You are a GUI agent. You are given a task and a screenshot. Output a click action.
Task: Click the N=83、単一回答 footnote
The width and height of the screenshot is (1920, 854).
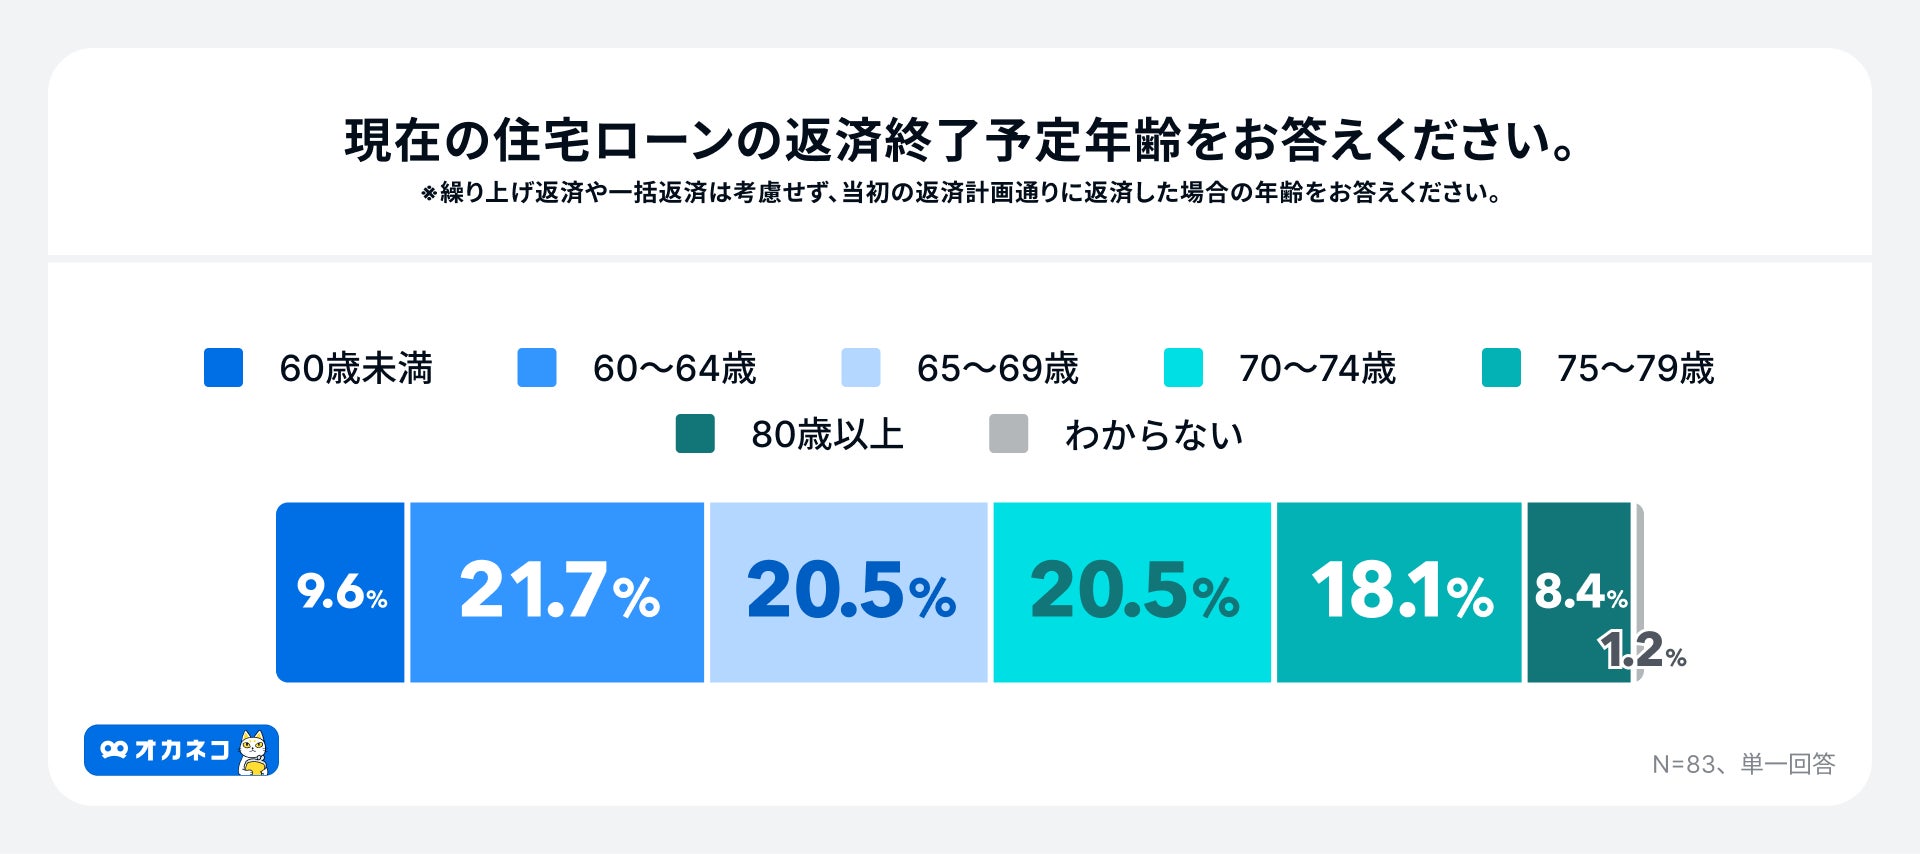1743,764
